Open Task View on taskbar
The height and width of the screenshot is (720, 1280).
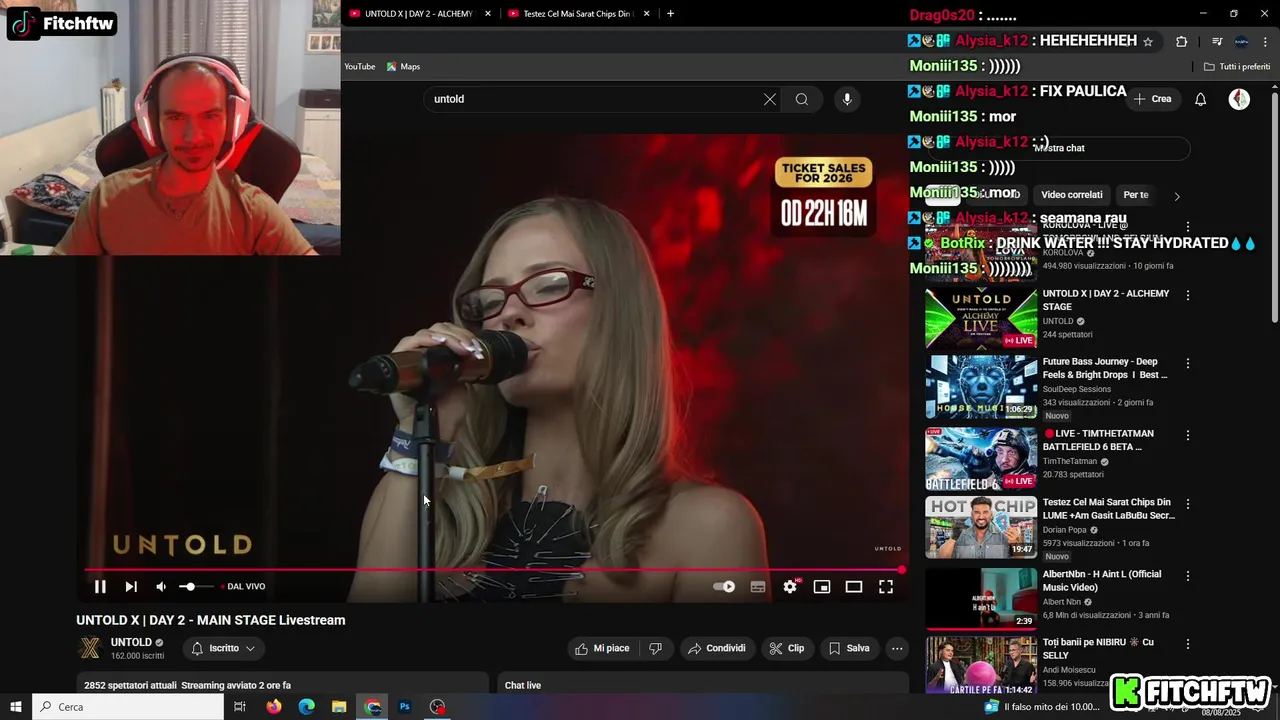[x=240, y=707]
